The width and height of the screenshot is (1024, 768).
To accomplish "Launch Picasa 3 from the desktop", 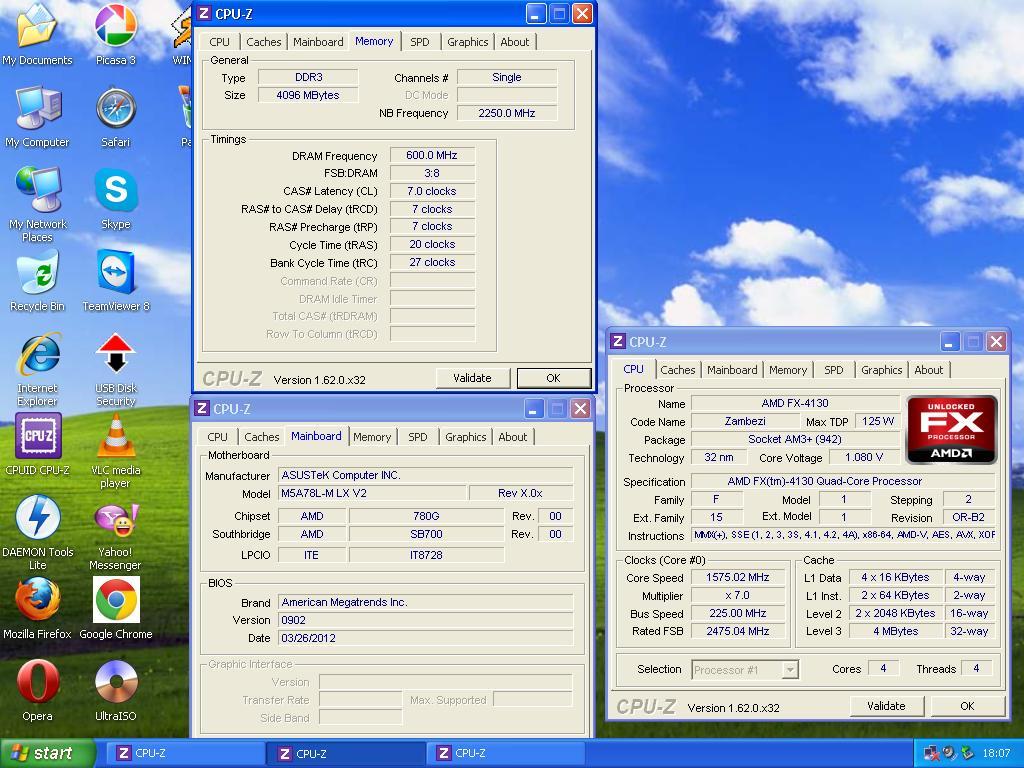I will [116, 33].
